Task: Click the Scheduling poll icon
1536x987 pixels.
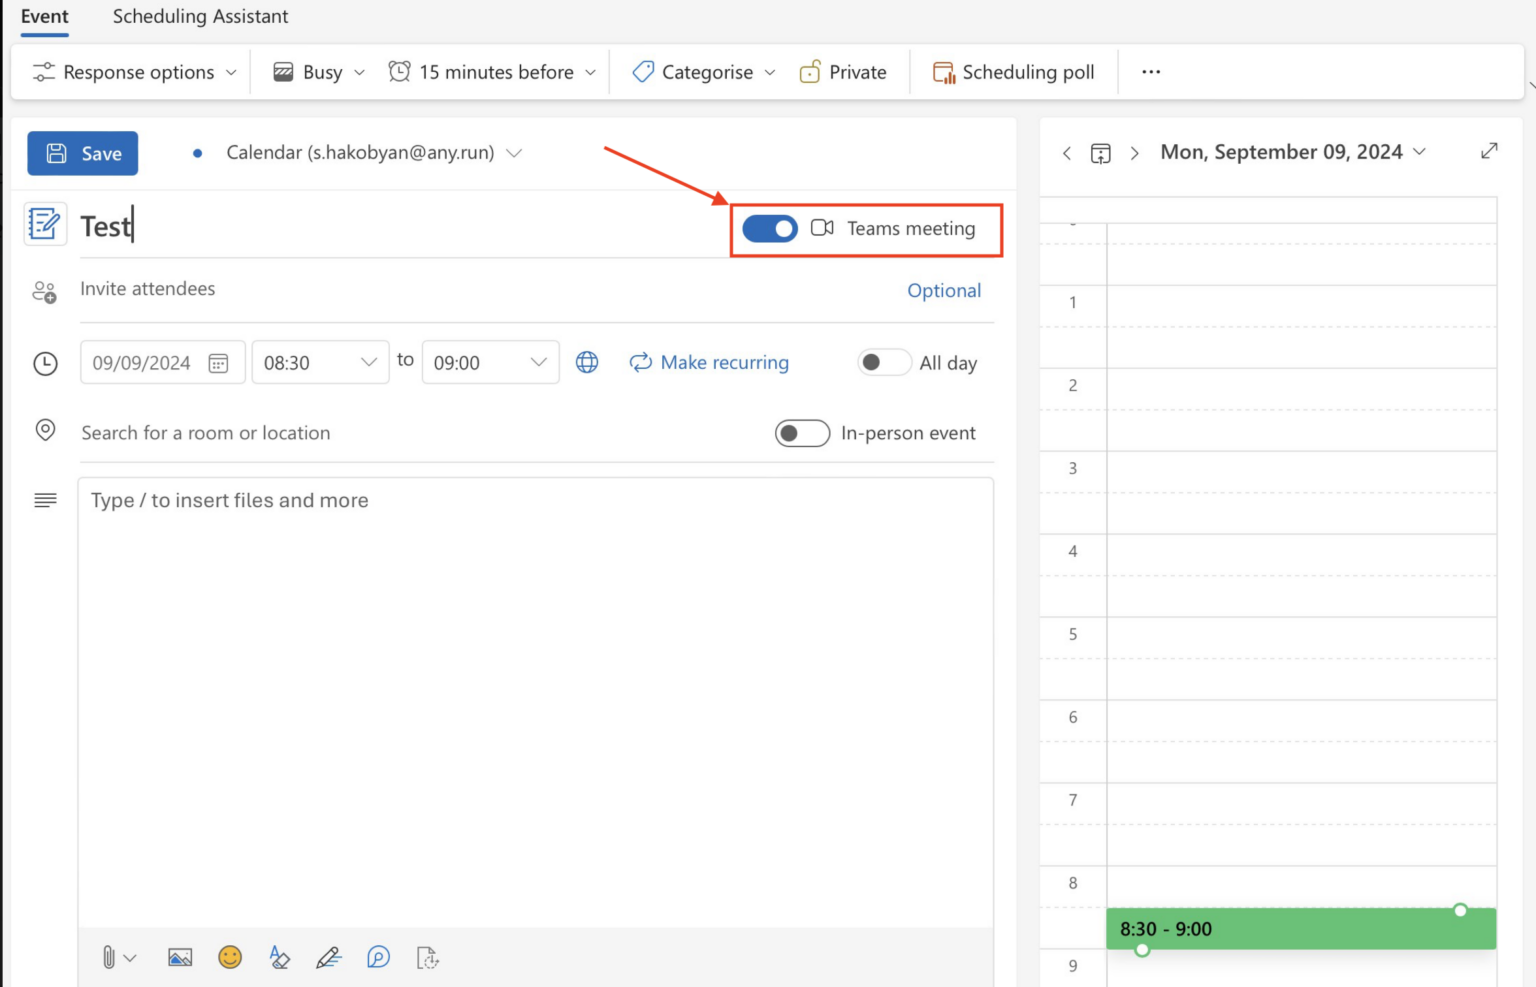Action: pos(942,71)
